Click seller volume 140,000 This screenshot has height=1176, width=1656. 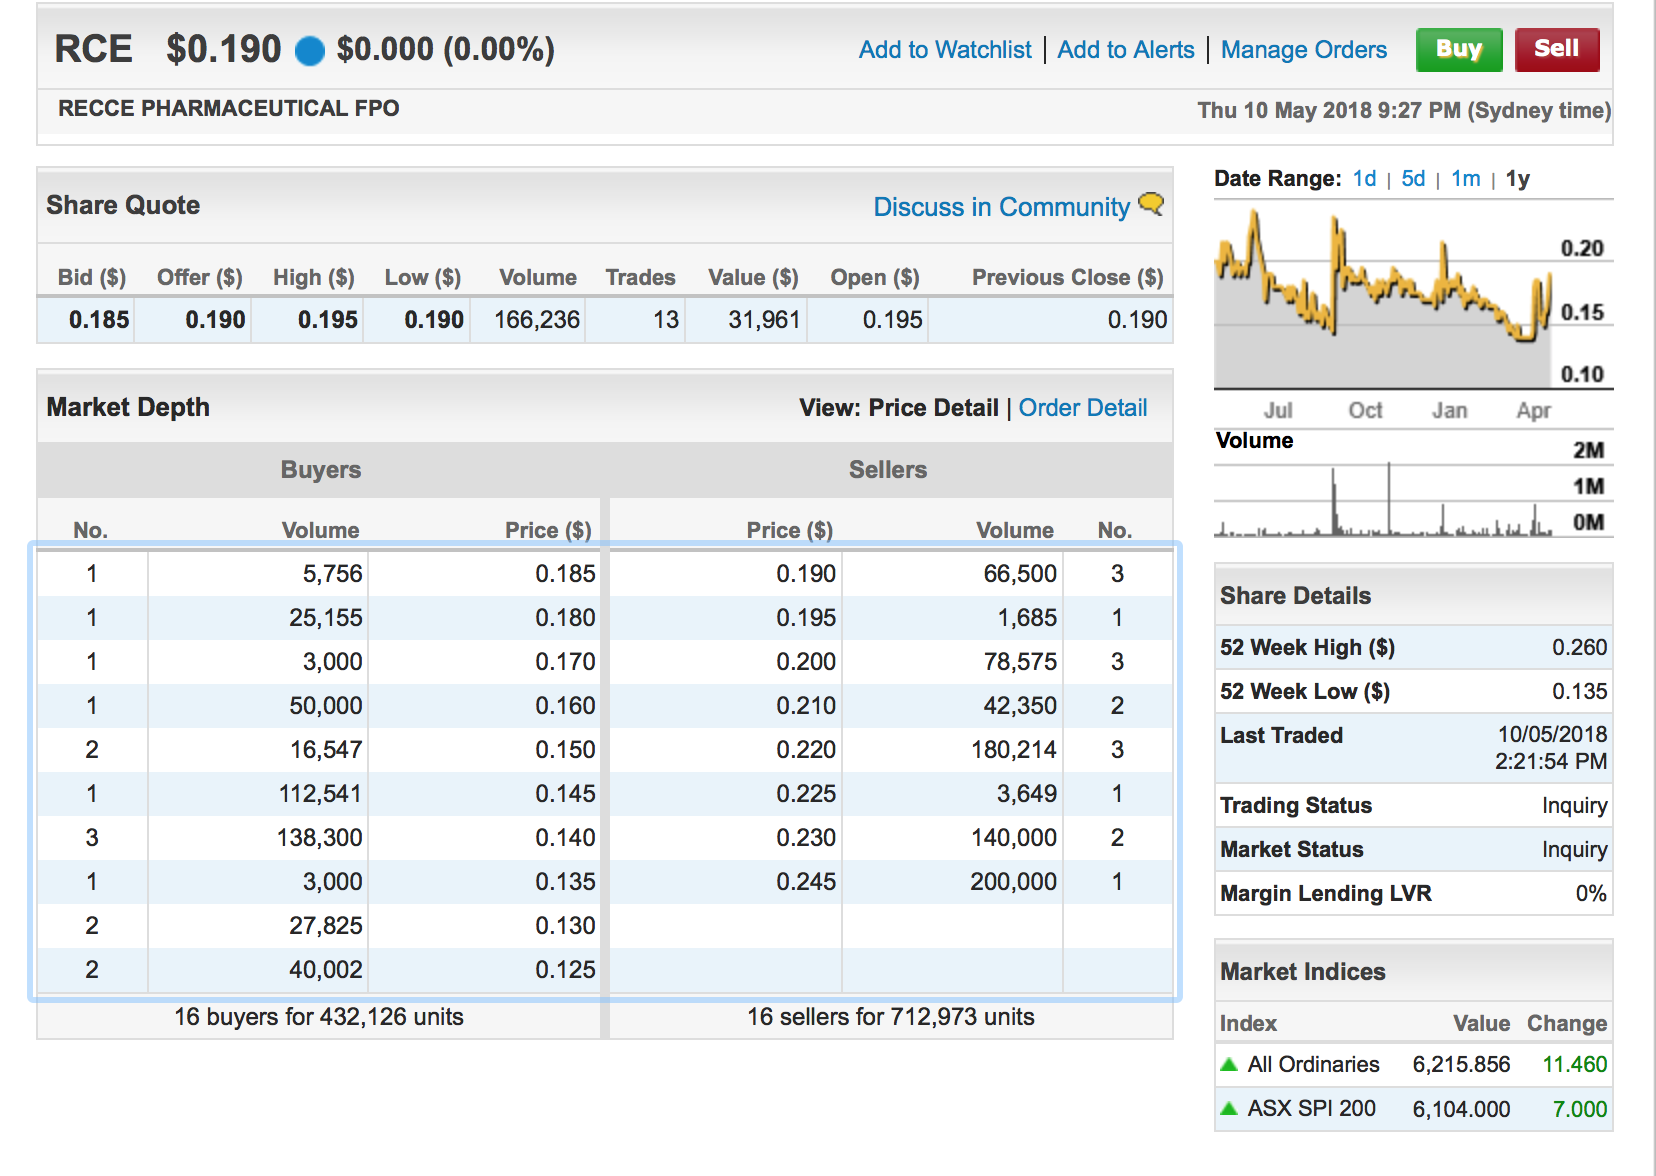click(x=1014, y=838)
